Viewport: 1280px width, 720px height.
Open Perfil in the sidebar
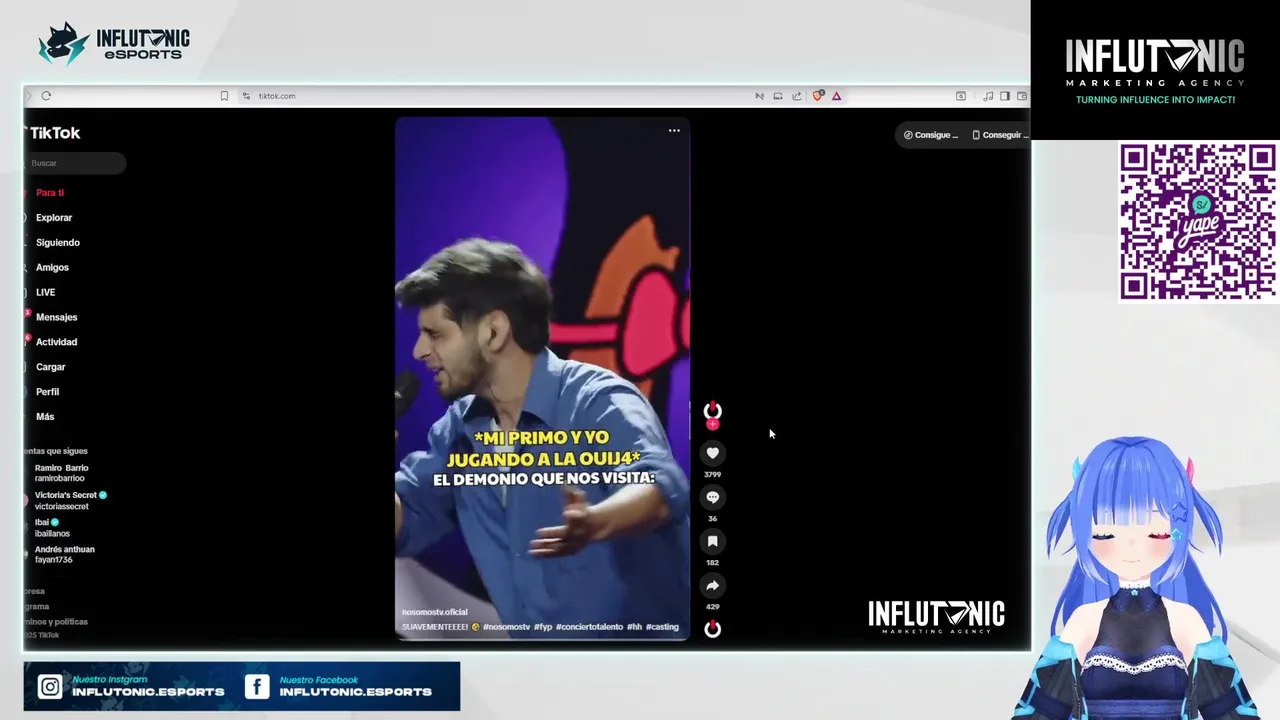47,392
